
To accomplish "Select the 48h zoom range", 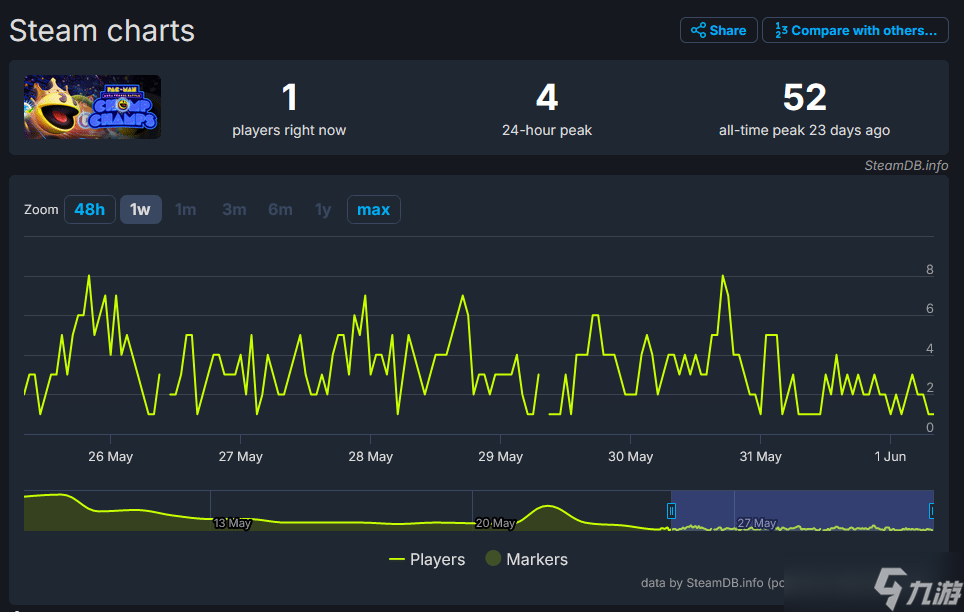I will pyautogui.click(x=89, y=209).
